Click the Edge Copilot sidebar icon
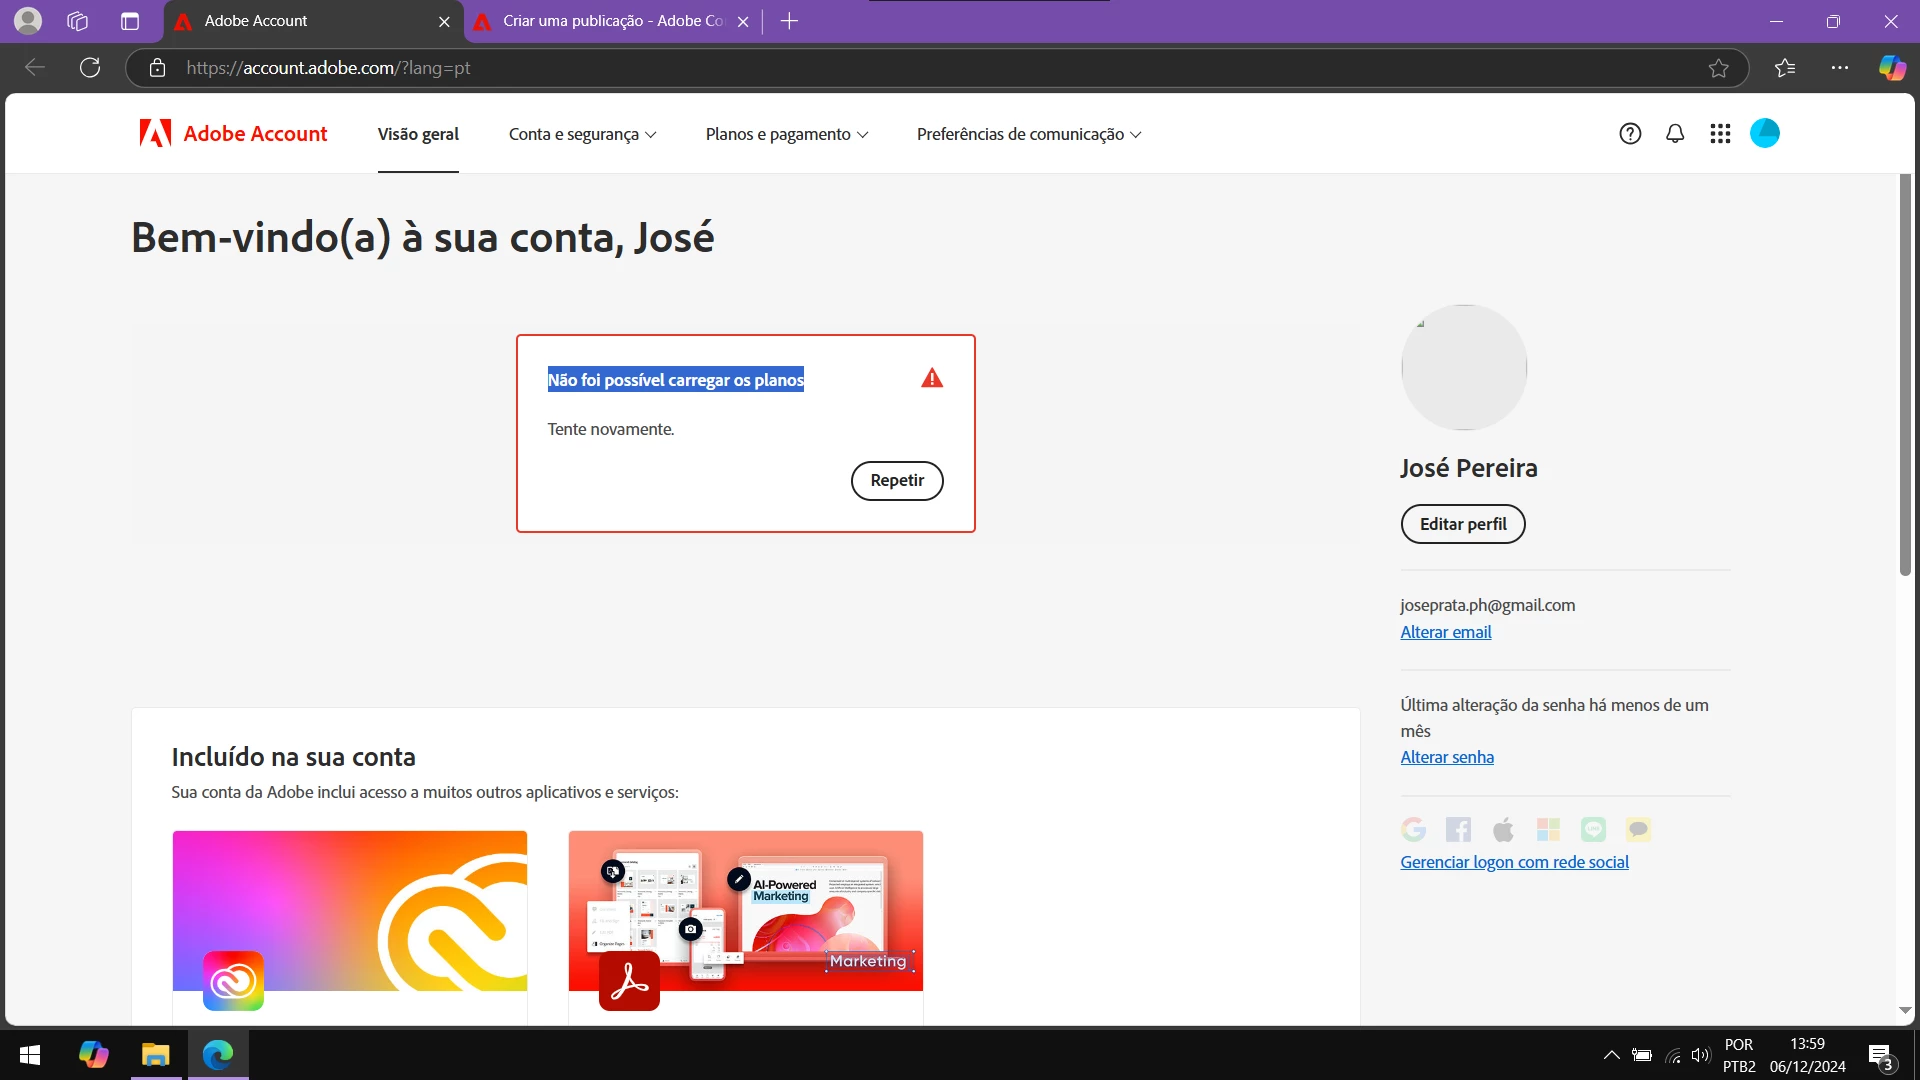 pos(1892,68)
